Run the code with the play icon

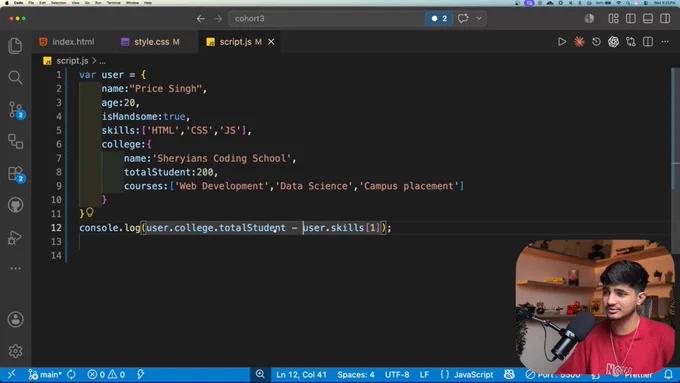[562, 42]
